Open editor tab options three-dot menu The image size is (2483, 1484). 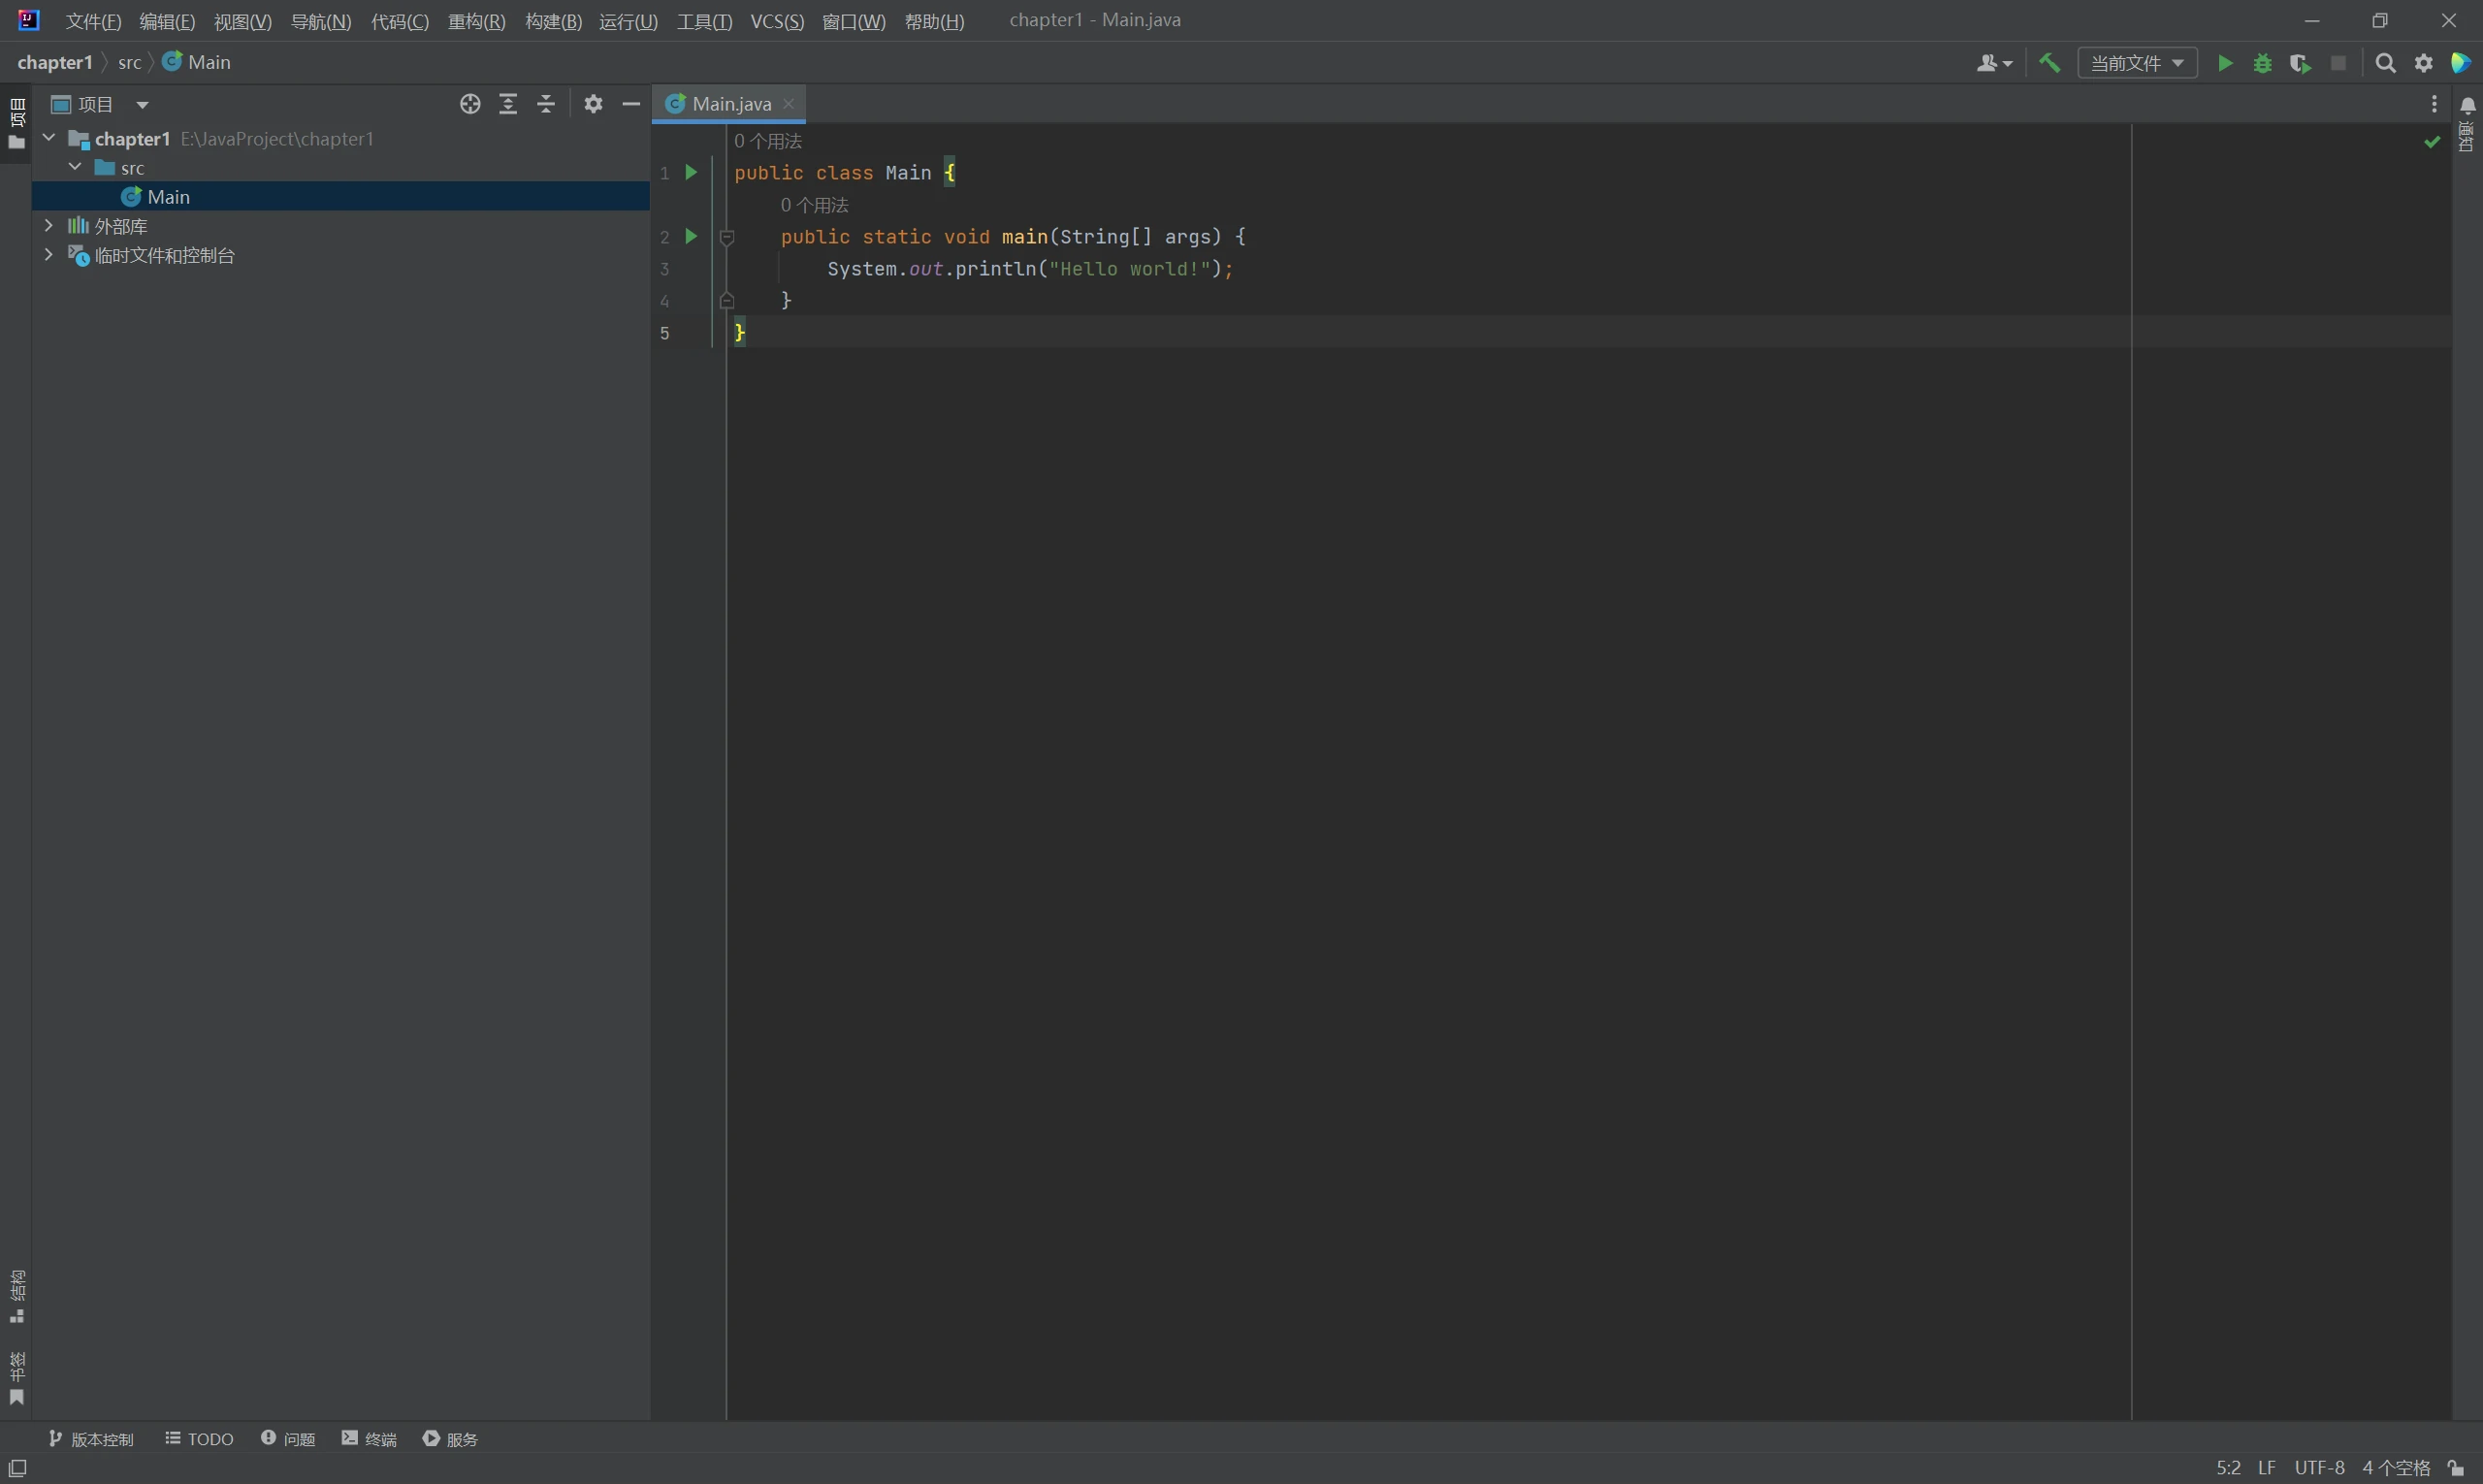[x=2434, y=104]
